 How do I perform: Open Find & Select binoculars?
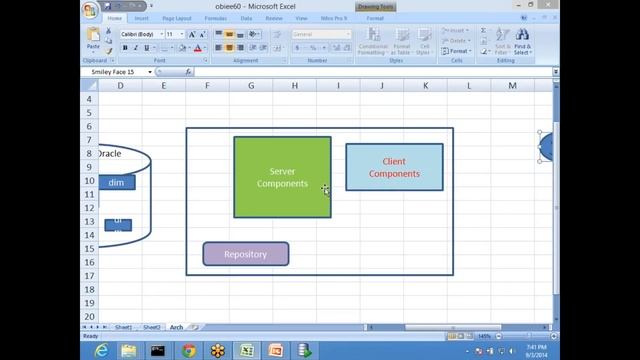pyautogui.click(x=522, y=41)
